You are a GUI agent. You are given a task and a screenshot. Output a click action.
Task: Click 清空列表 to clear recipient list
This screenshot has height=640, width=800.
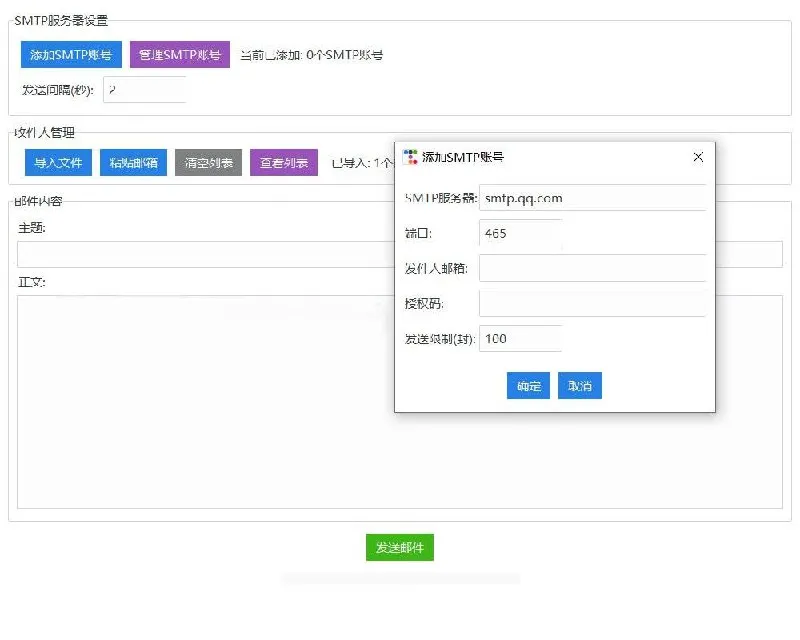point(207,162)
